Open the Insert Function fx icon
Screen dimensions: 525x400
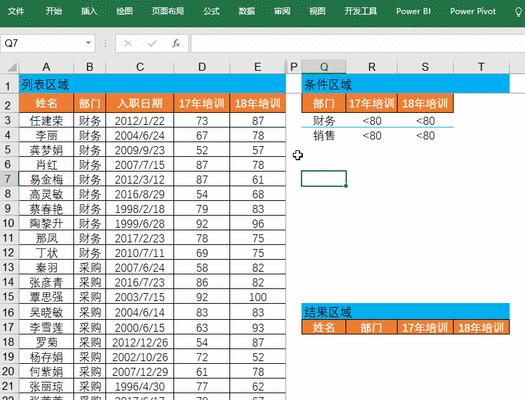[176, 43]
